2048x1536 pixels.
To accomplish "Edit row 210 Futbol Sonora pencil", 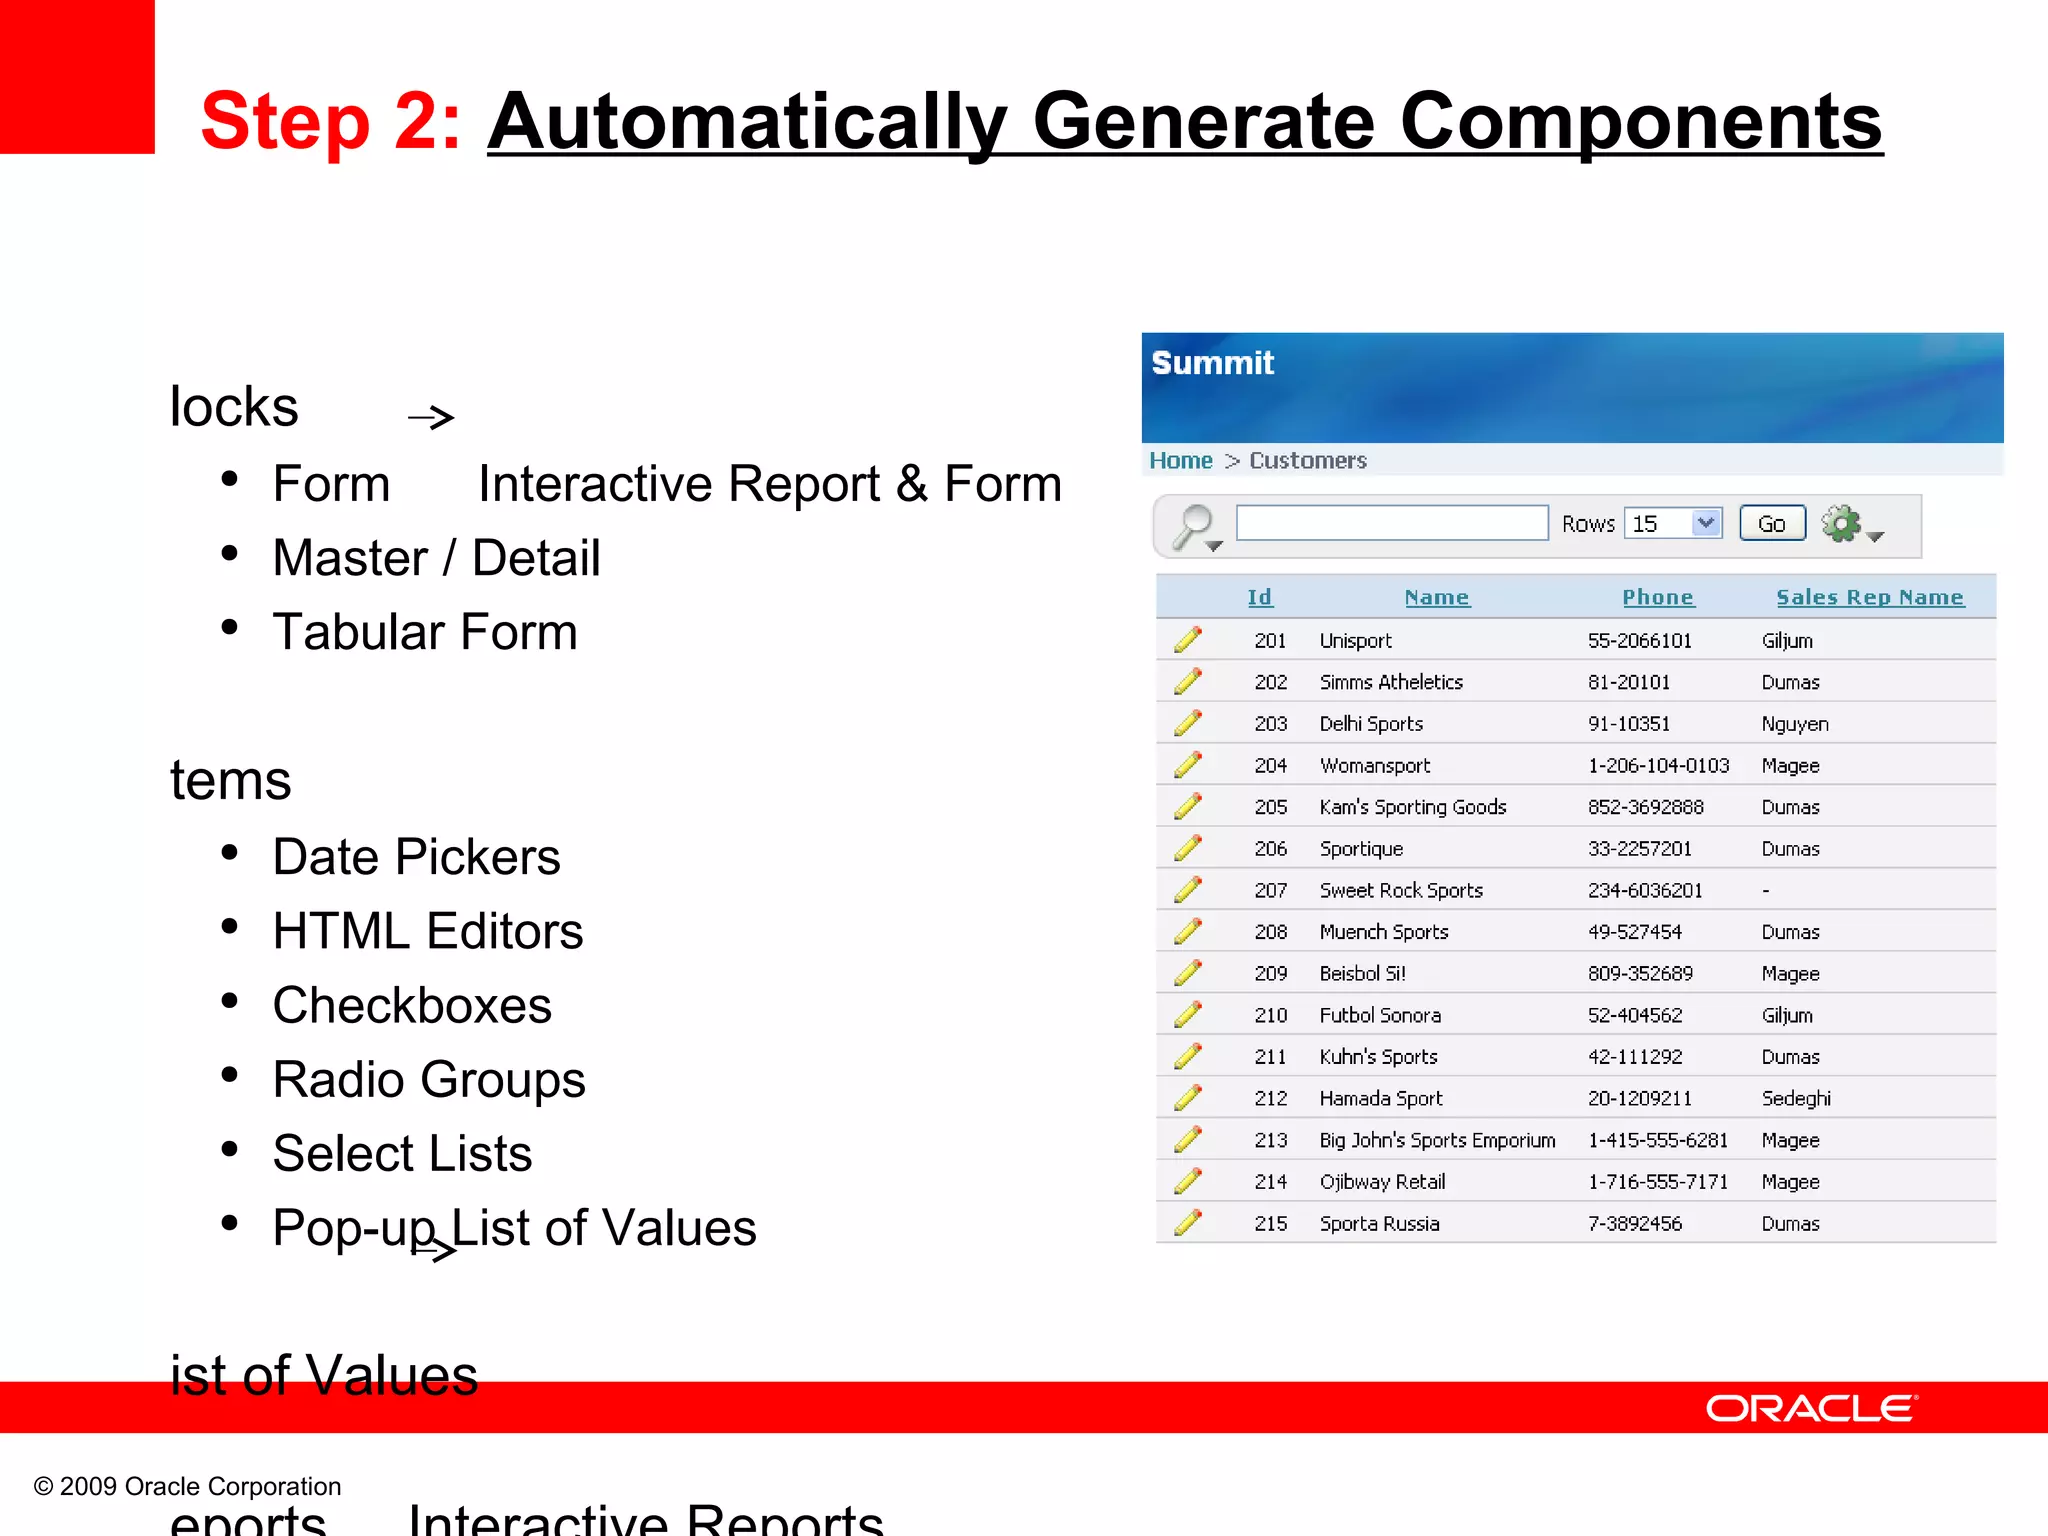I will 1188,1015.
